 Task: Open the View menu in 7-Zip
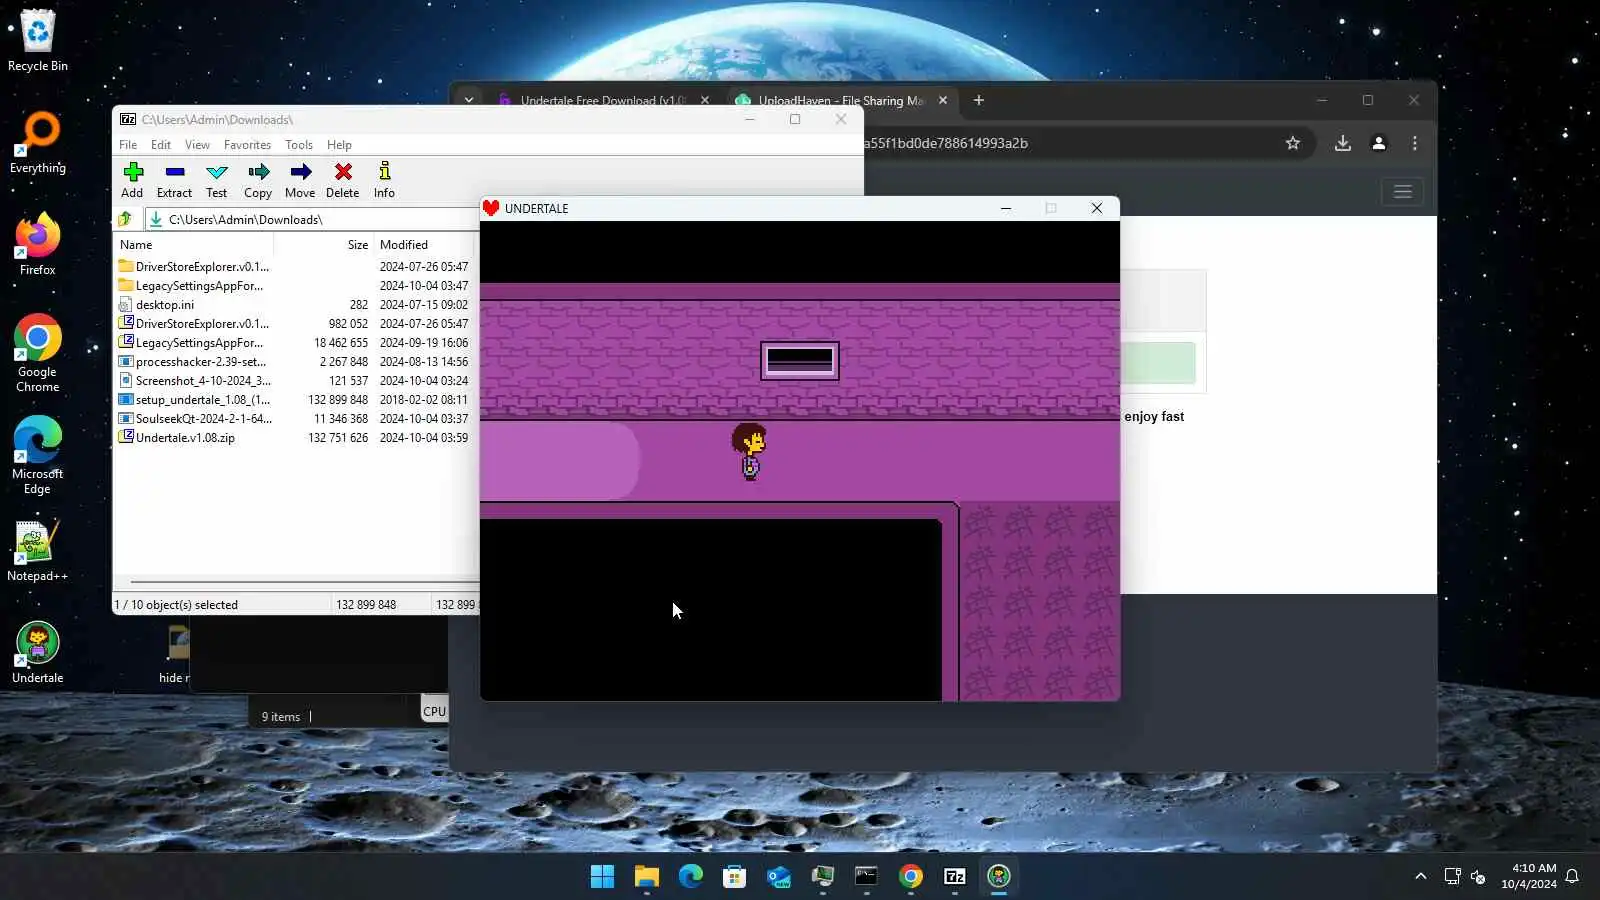pos(197,145)
